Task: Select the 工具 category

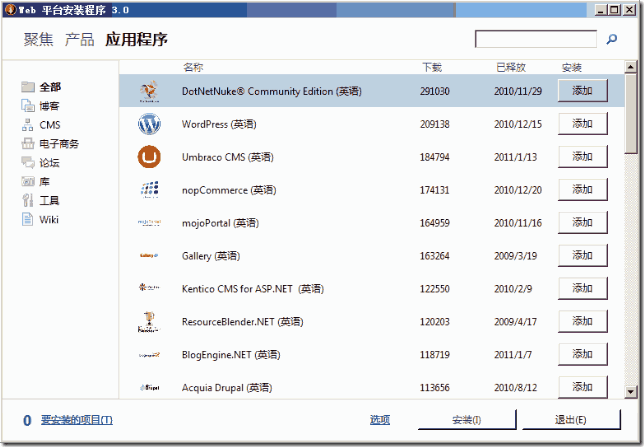Action: pos(49,200)
